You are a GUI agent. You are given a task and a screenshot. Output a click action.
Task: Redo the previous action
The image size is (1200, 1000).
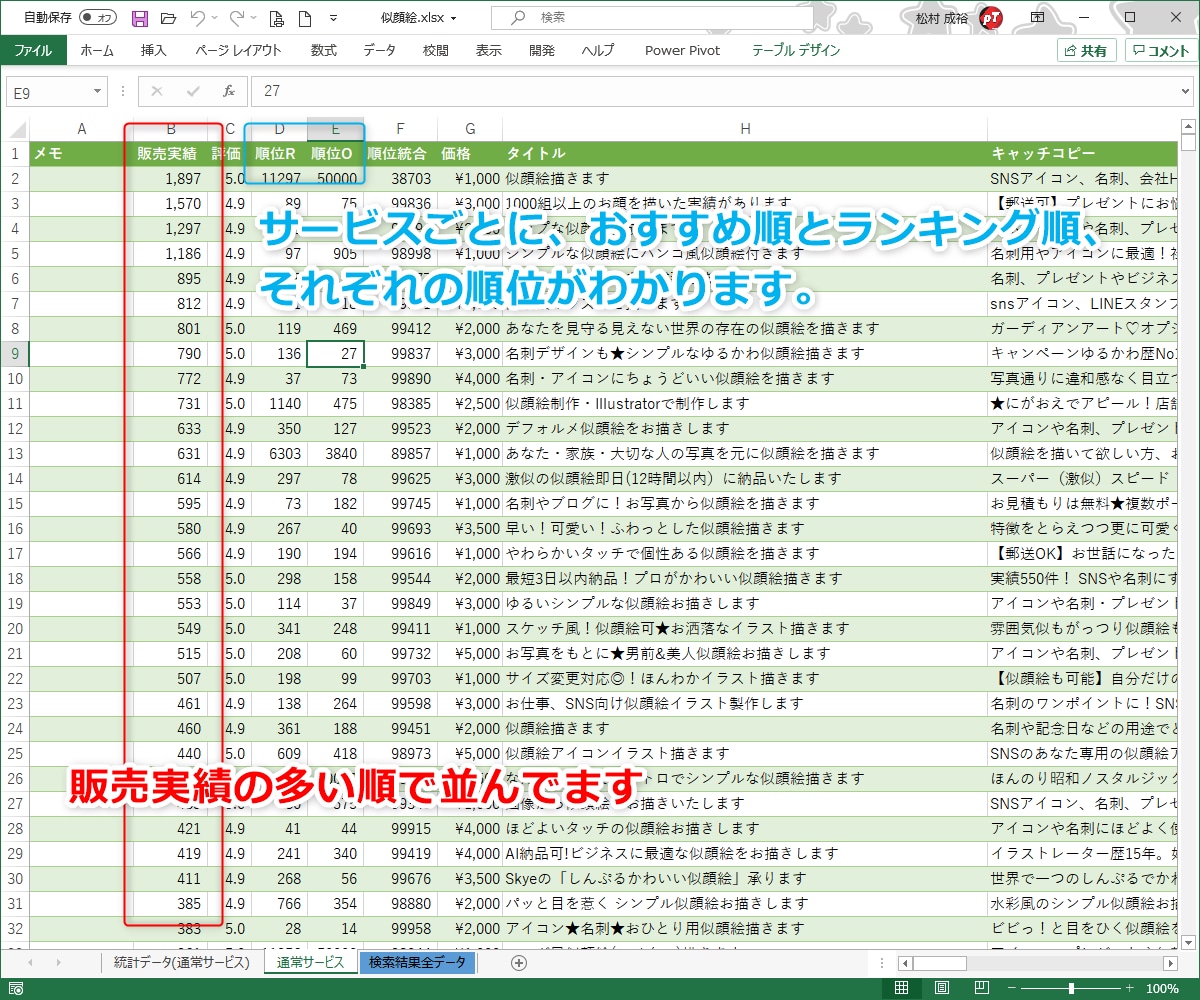click(x=236, y=18)
